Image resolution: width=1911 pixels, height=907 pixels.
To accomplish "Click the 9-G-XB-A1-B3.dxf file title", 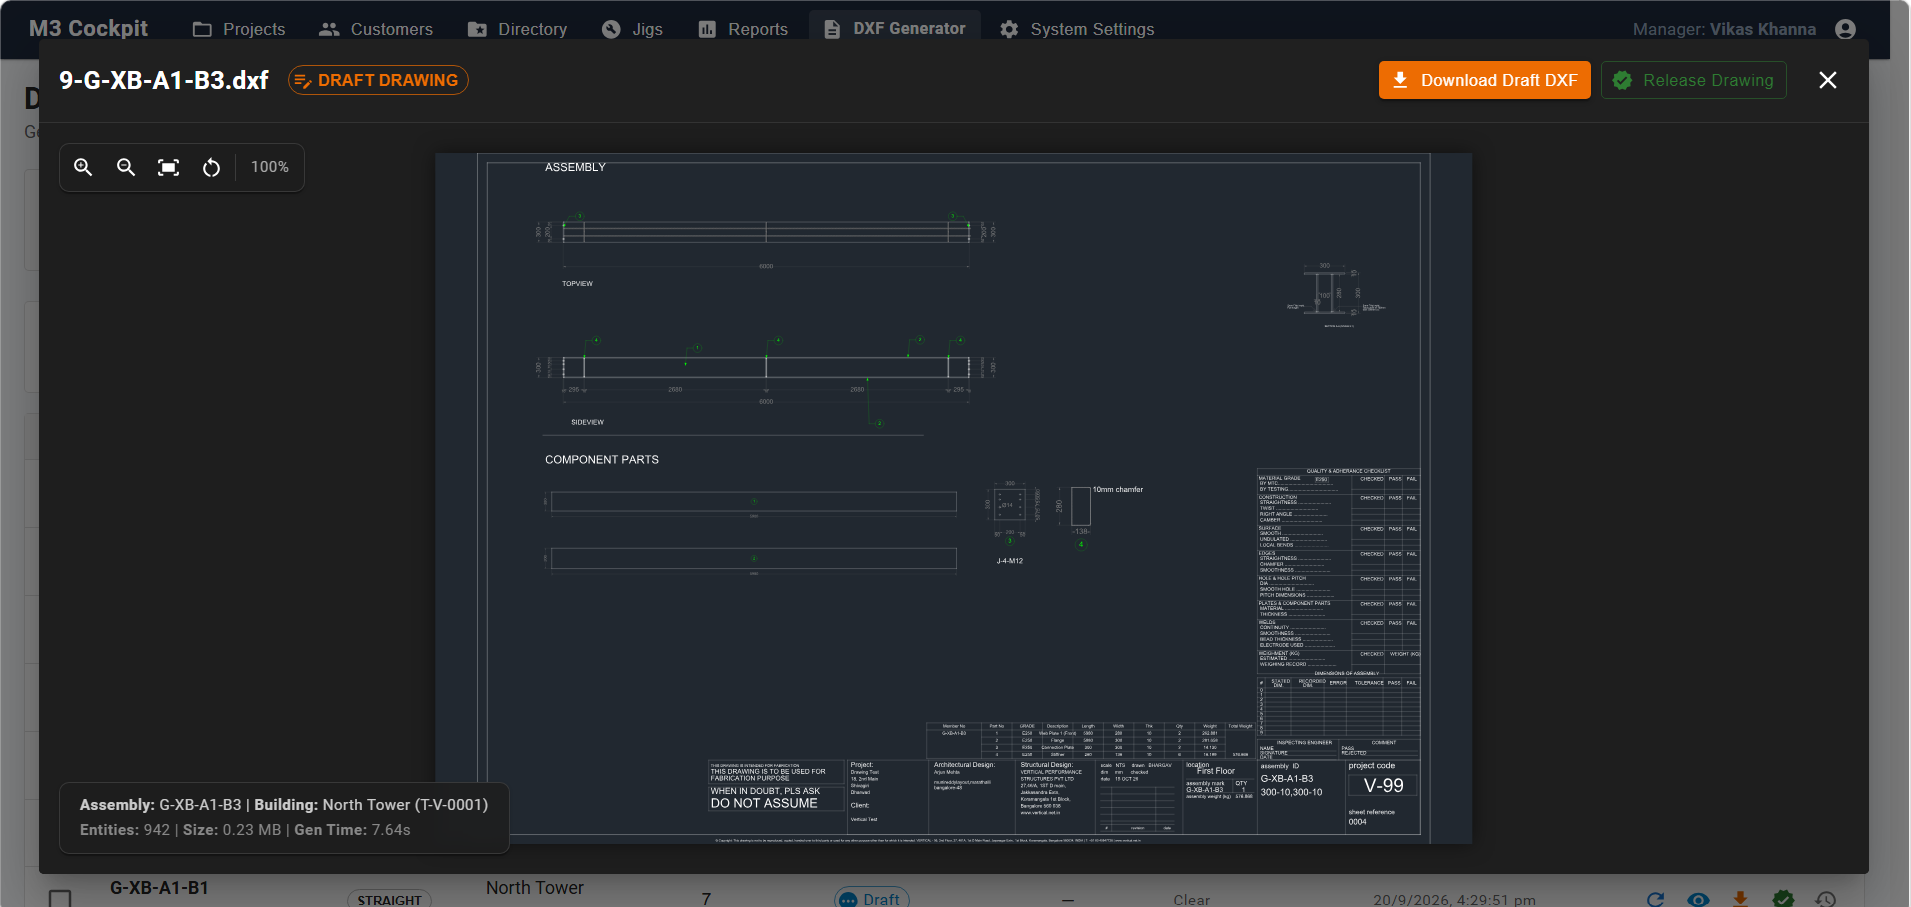I will tap(164, 80).
